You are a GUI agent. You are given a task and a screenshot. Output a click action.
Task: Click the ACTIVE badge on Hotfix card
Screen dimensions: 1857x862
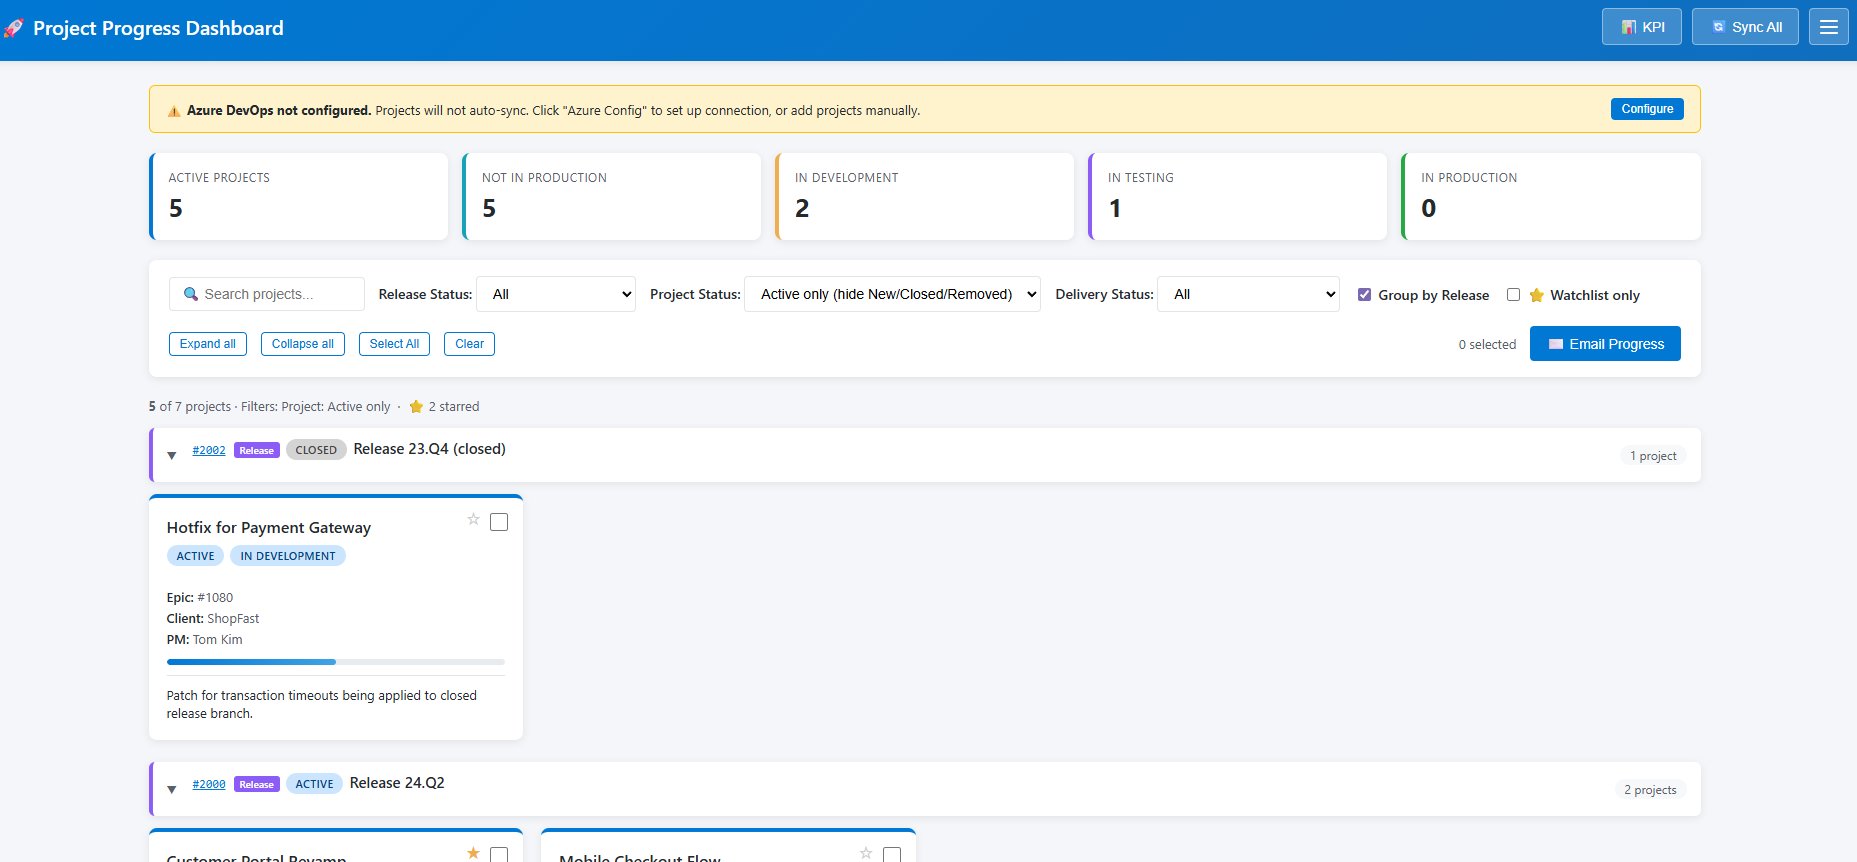pos(195,556)
